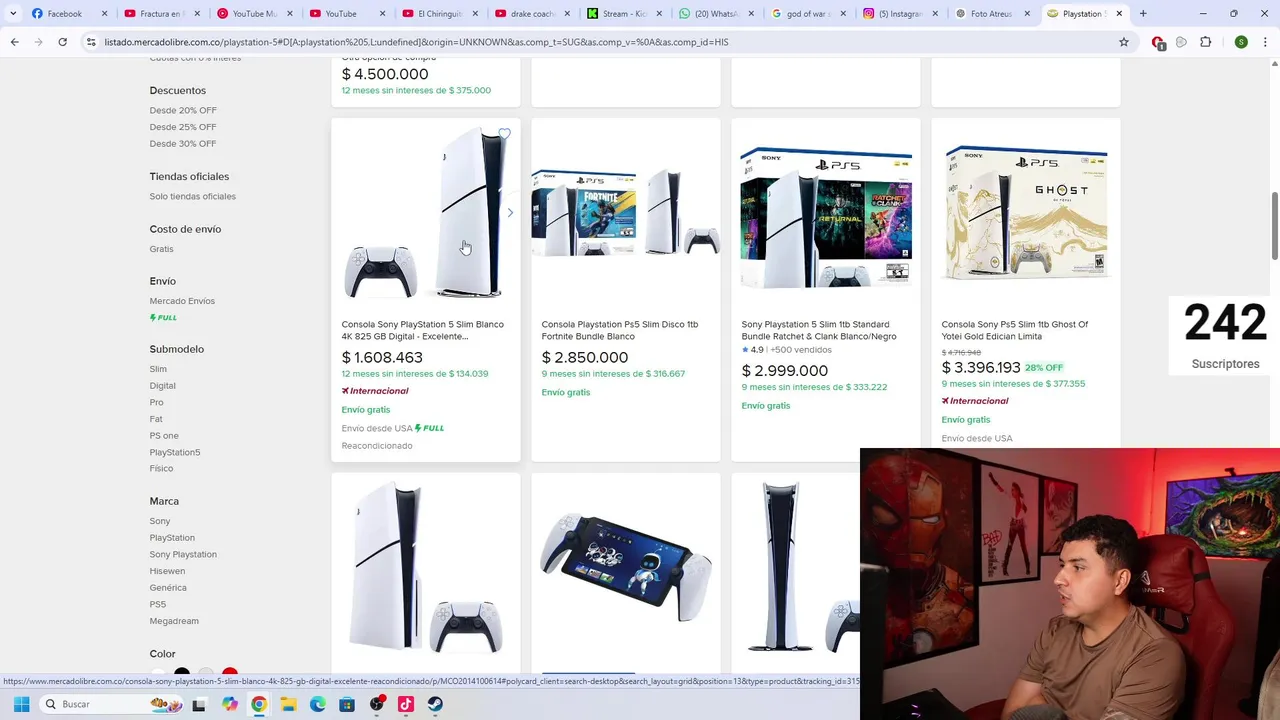Switch to the Facebook tab
This screenshot has height=720, width=1280.
(68, 14)
